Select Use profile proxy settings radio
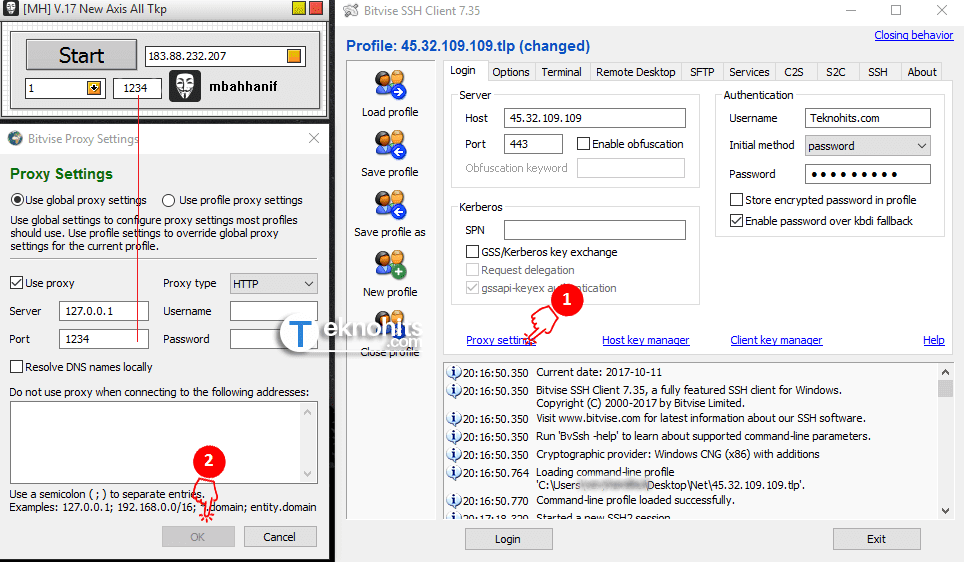This screenshot has width=964, height=562. [x=168, y=200]
